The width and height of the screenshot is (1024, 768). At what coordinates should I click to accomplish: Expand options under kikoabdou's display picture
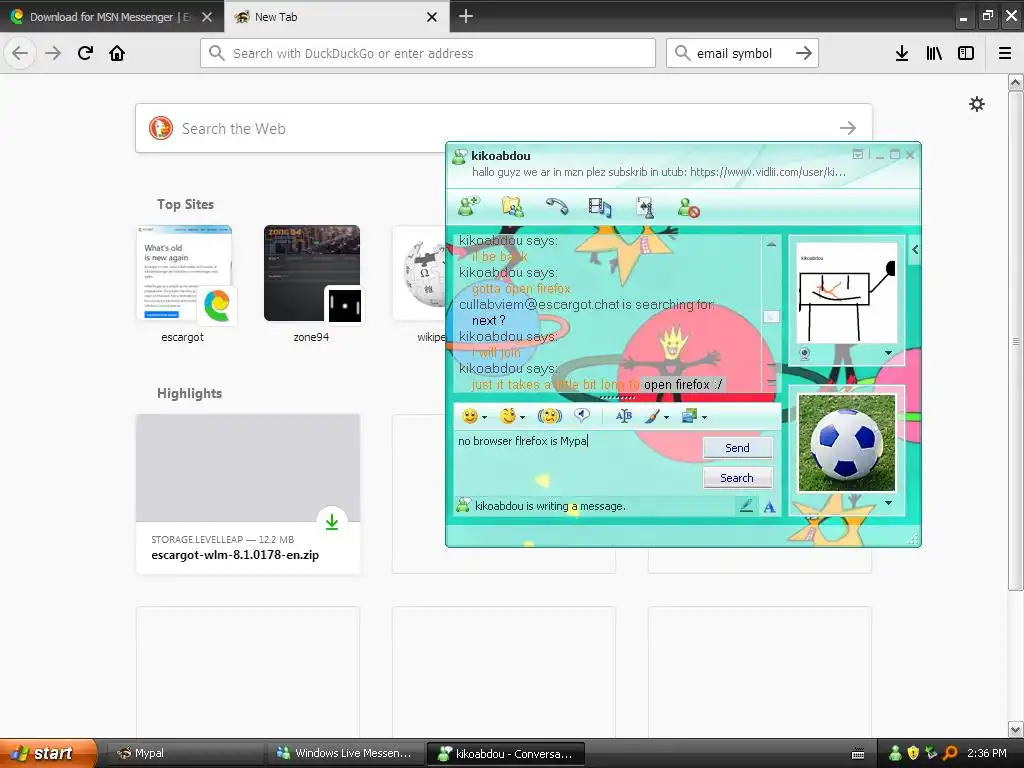[x=888, y=353]
